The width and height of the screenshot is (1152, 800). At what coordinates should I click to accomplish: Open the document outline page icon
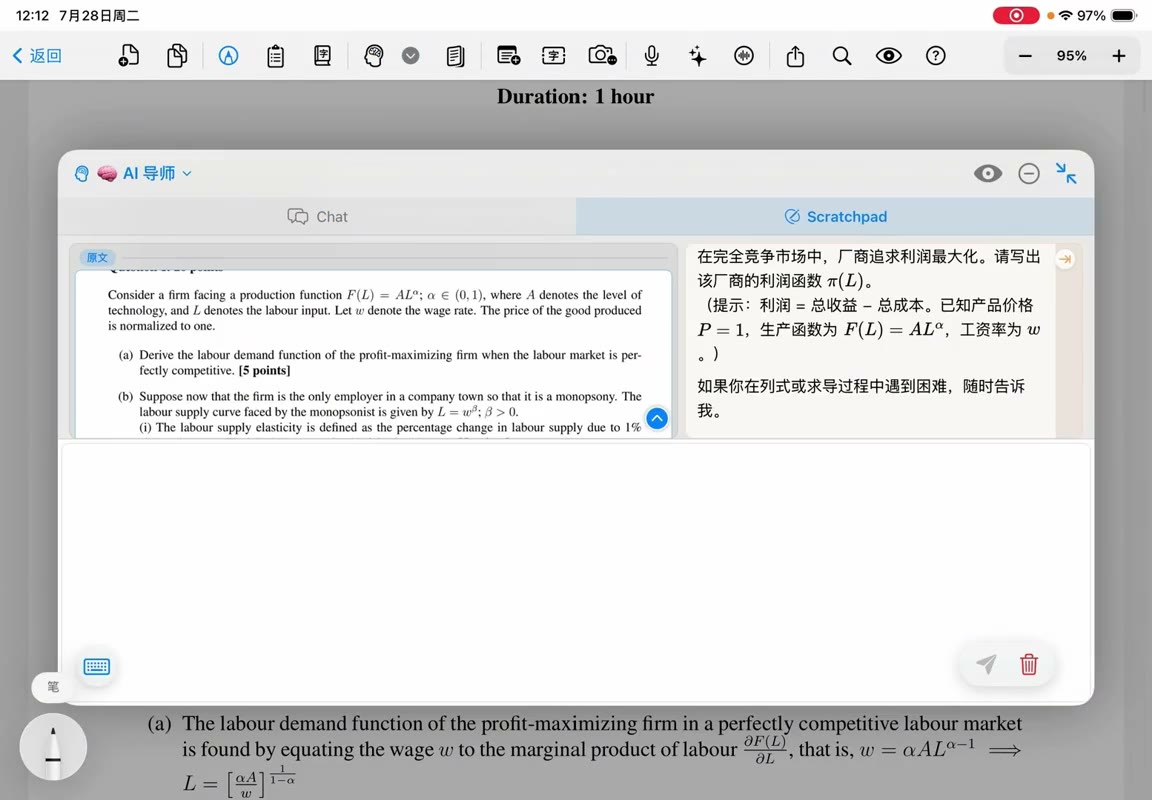click(x=456, y=56)
